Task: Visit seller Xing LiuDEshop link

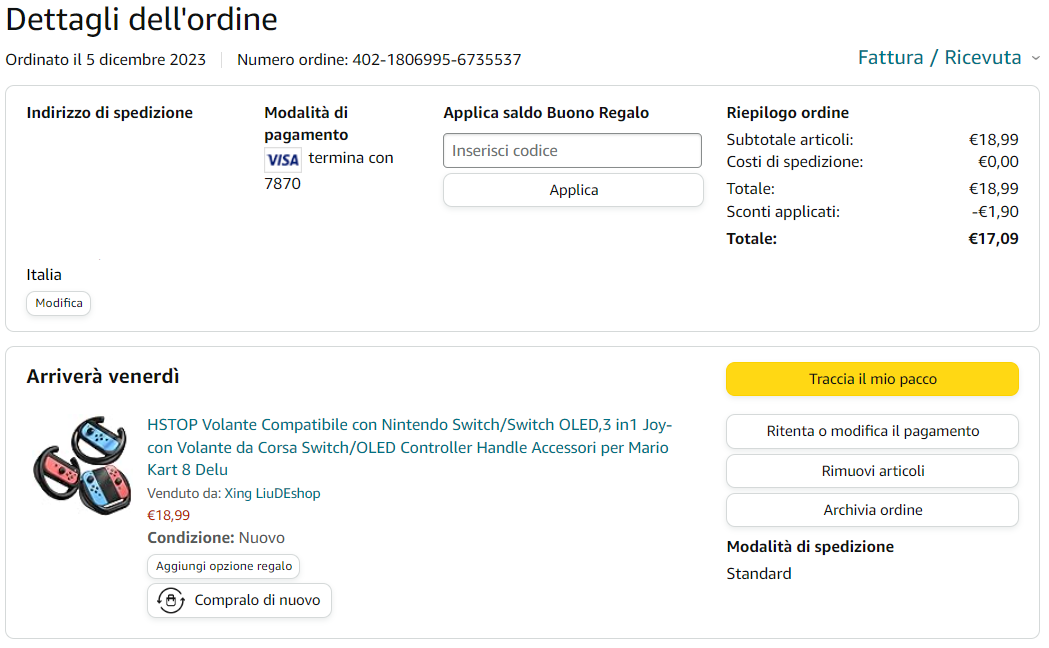Action: coord(272,493)
